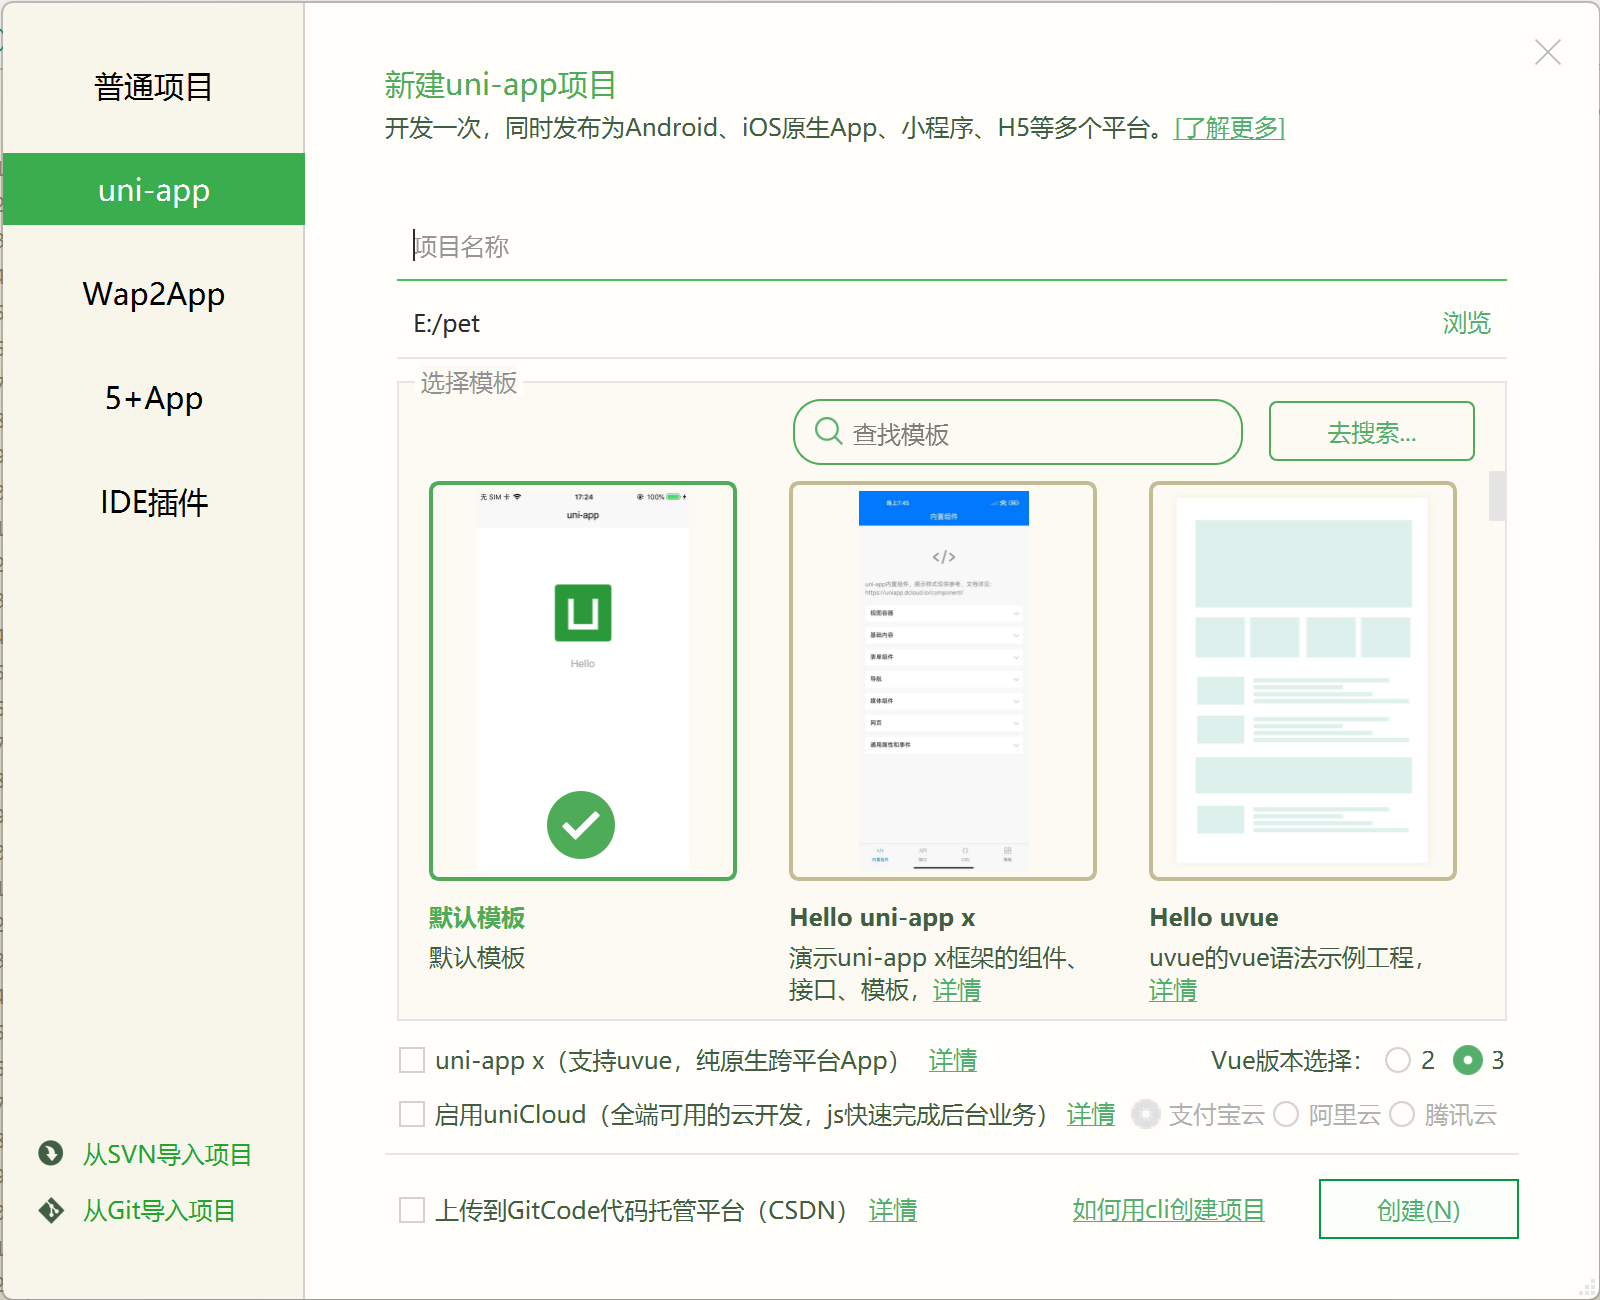Viewport: 1600px width, 1300px height.
Task: Click the E:/pet project path field
Action: (x=910, y=323)
